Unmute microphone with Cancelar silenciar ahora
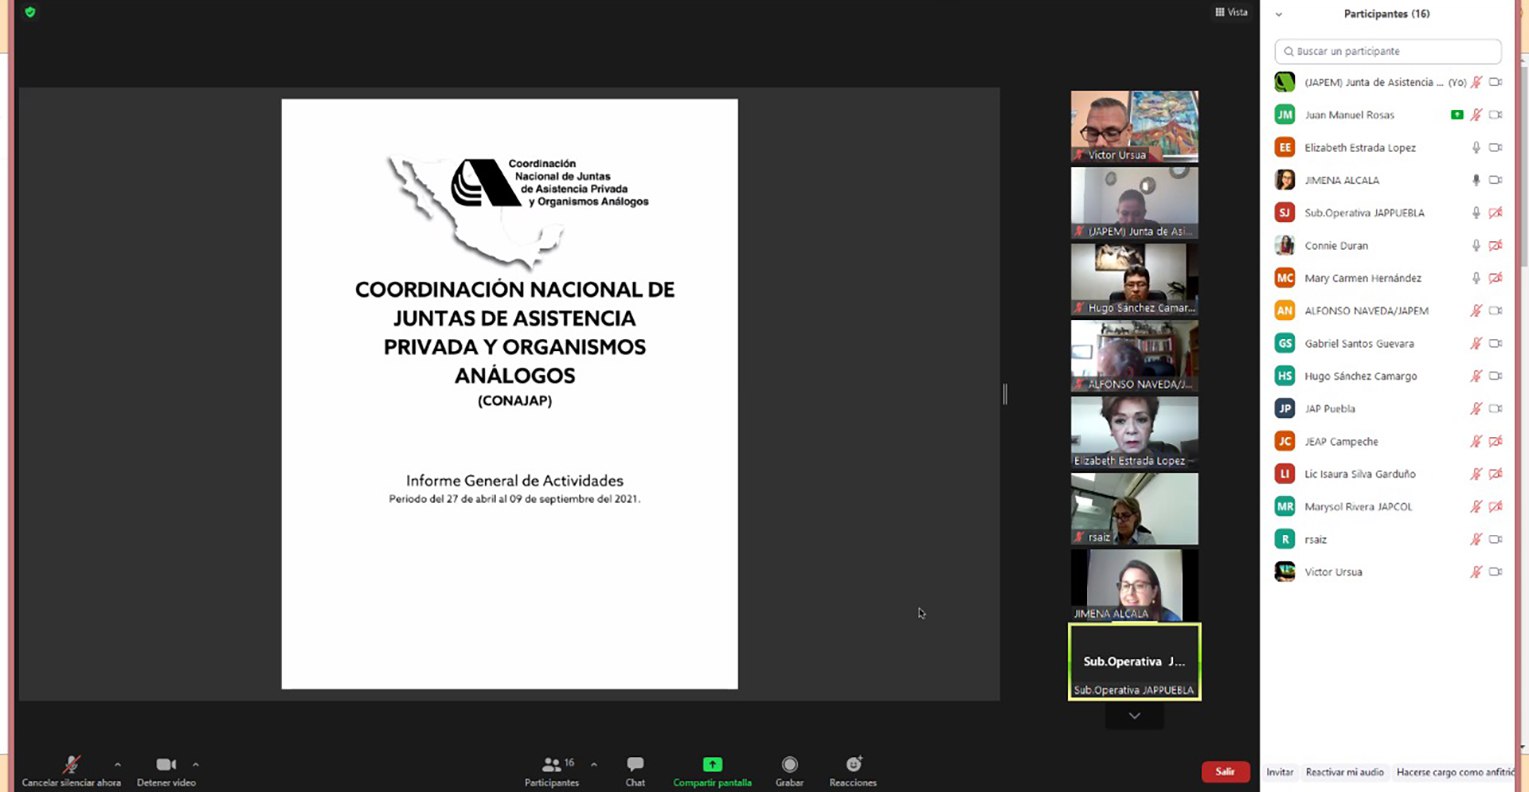This screenshot has height=792, width=1529. [x=71, y=771]
